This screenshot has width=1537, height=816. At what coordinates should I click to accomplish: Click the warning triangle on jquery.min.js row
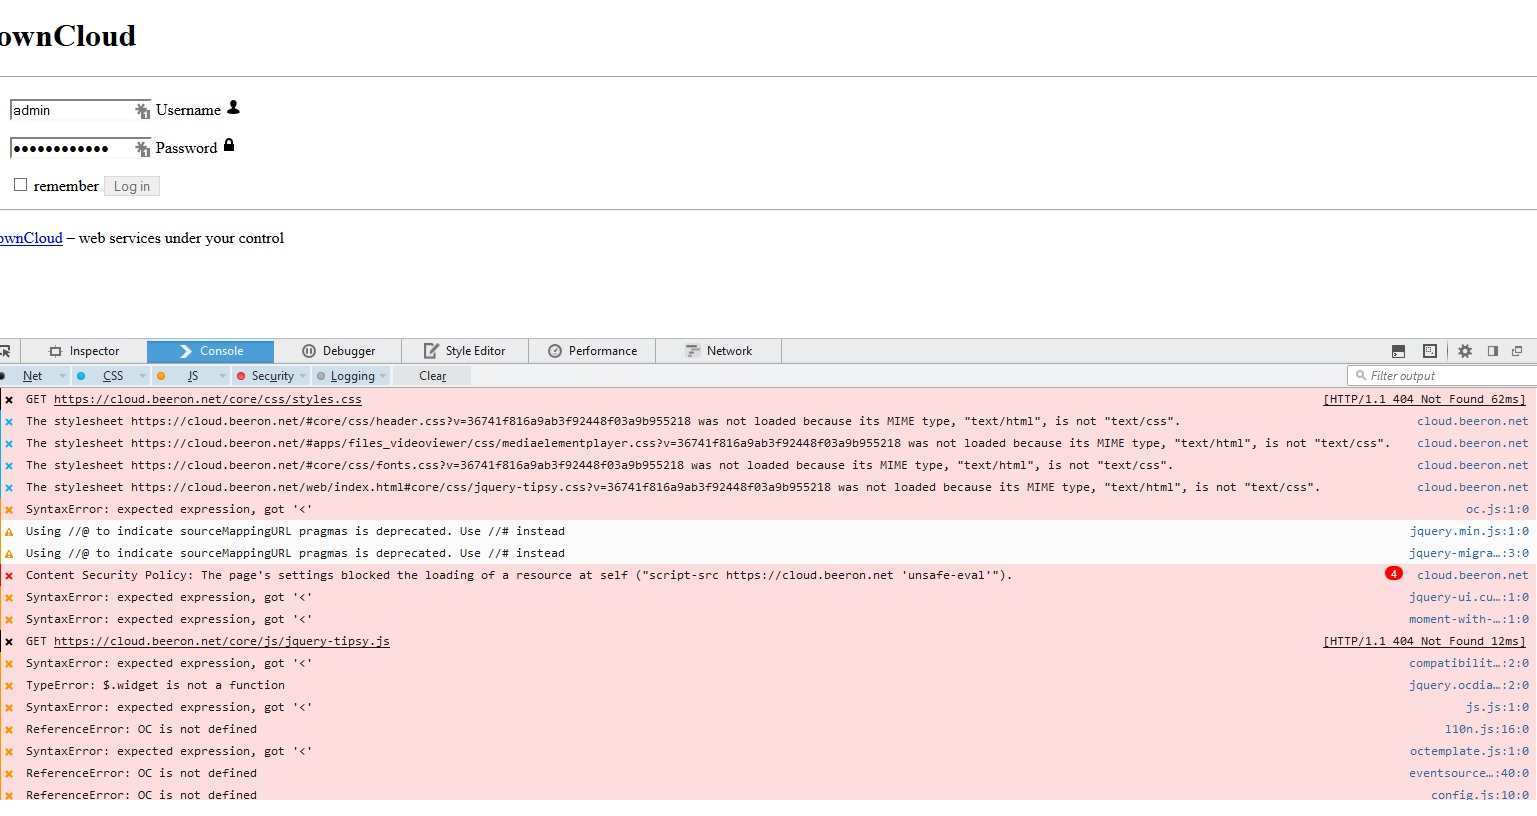(x=9, y=532)
